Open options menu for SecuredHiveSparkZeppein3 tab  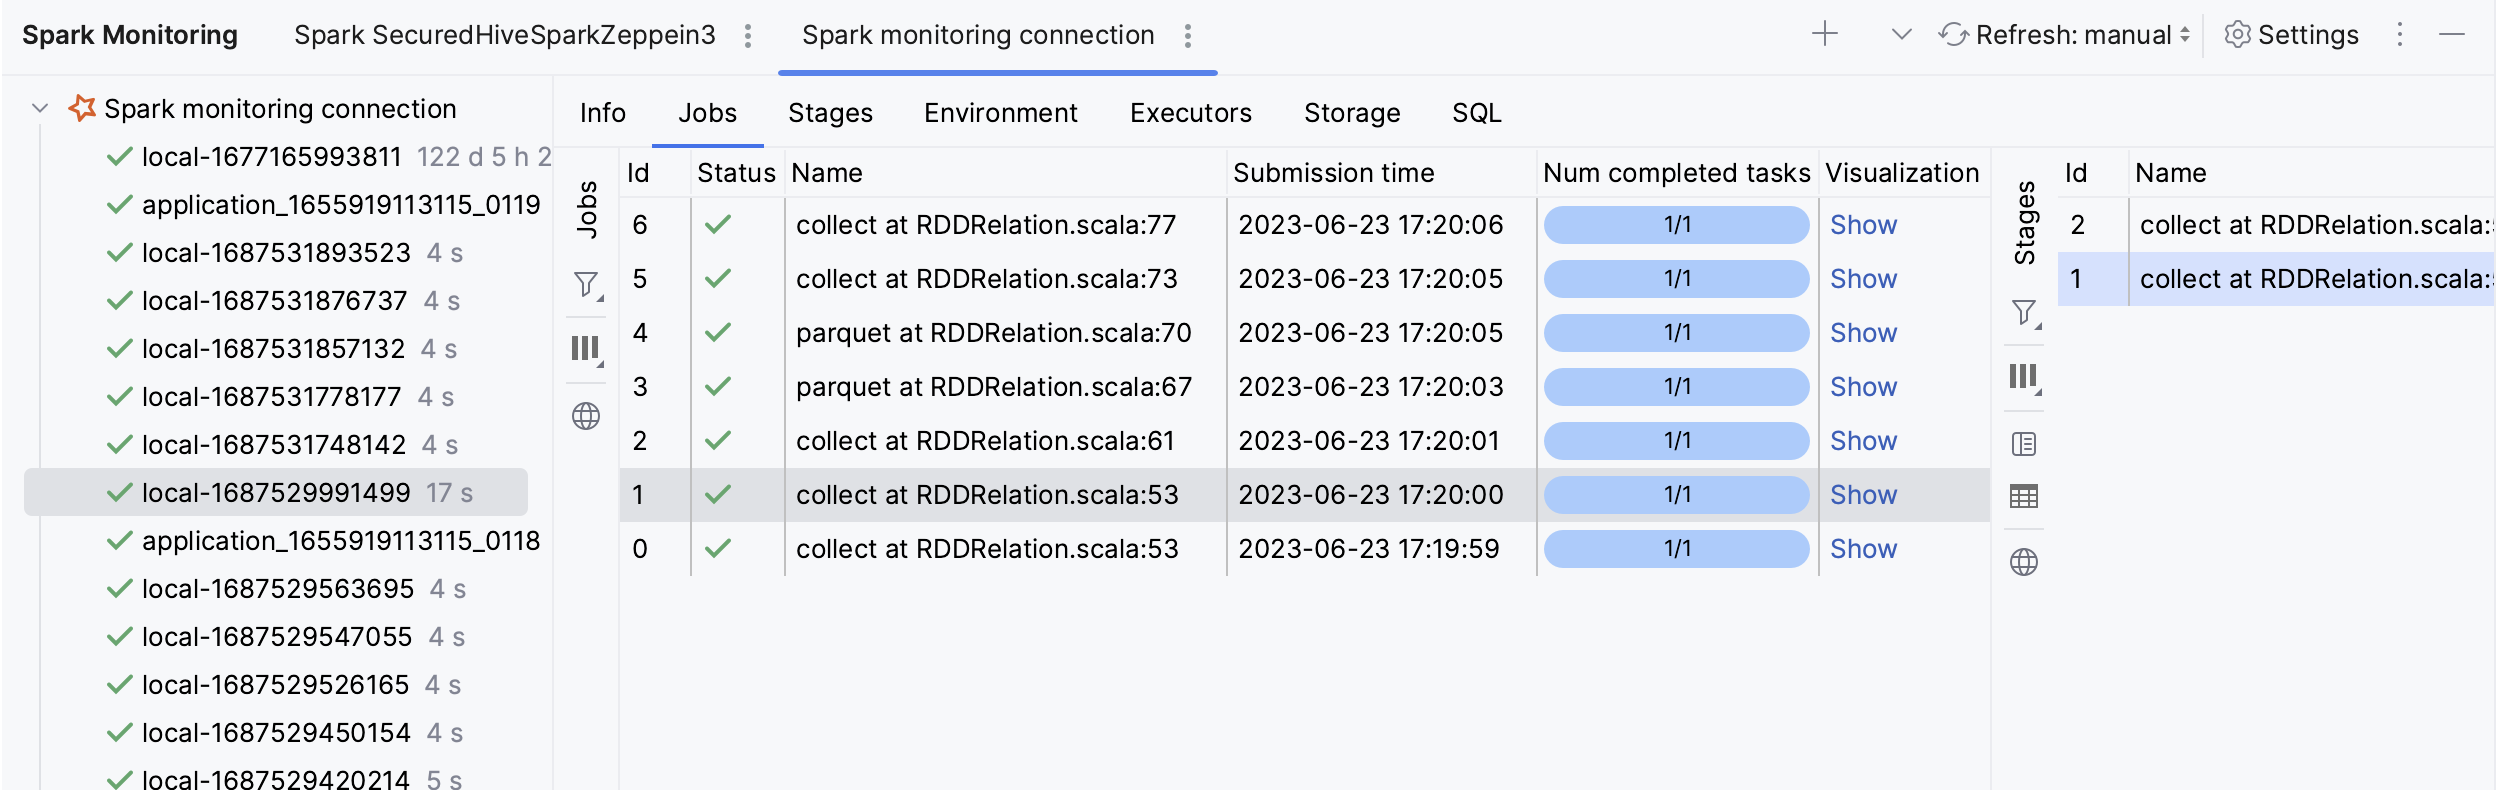tap(748, 36)
